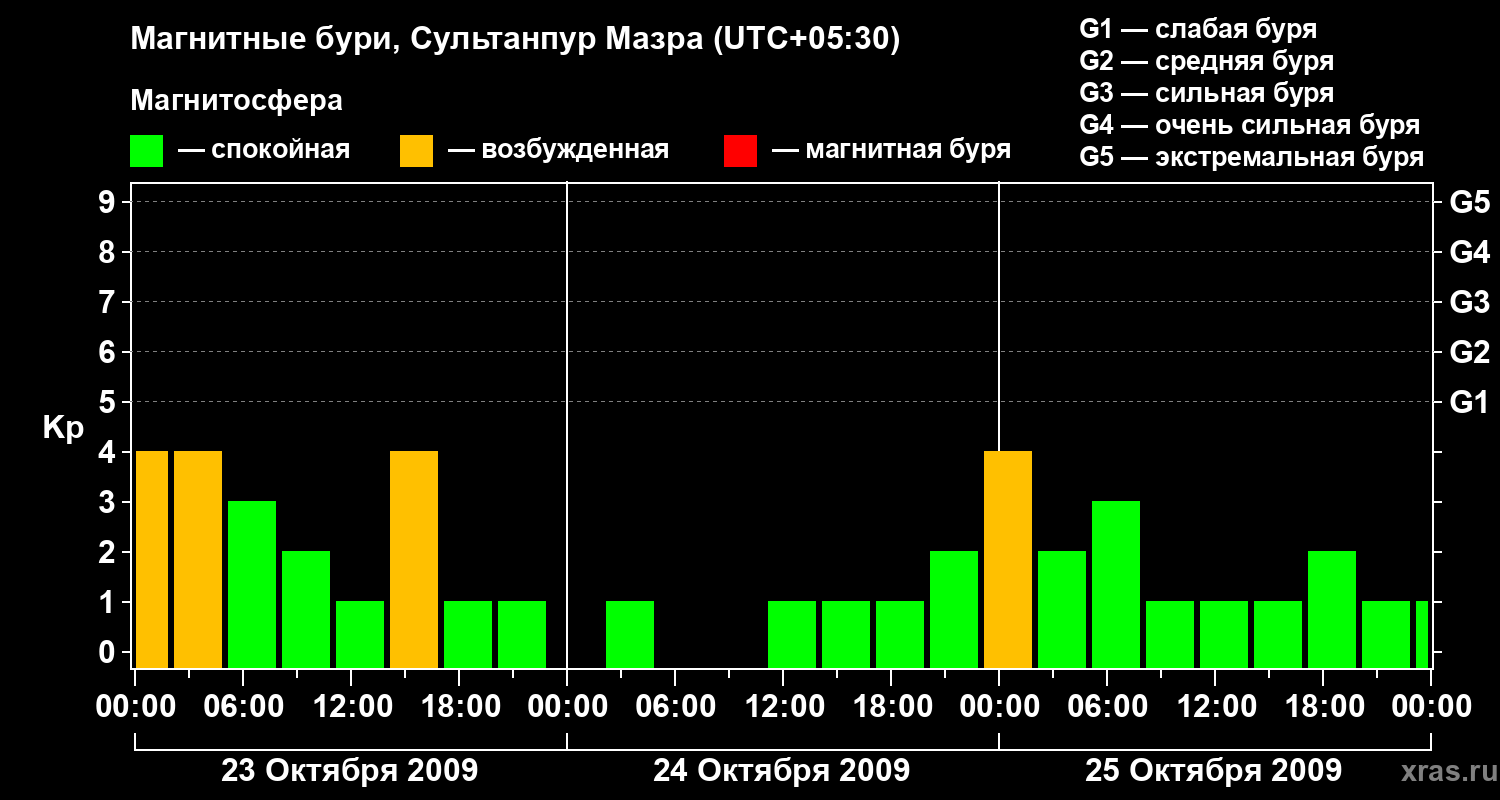Click the 'Магнитосфера' heading

(236, 101)
